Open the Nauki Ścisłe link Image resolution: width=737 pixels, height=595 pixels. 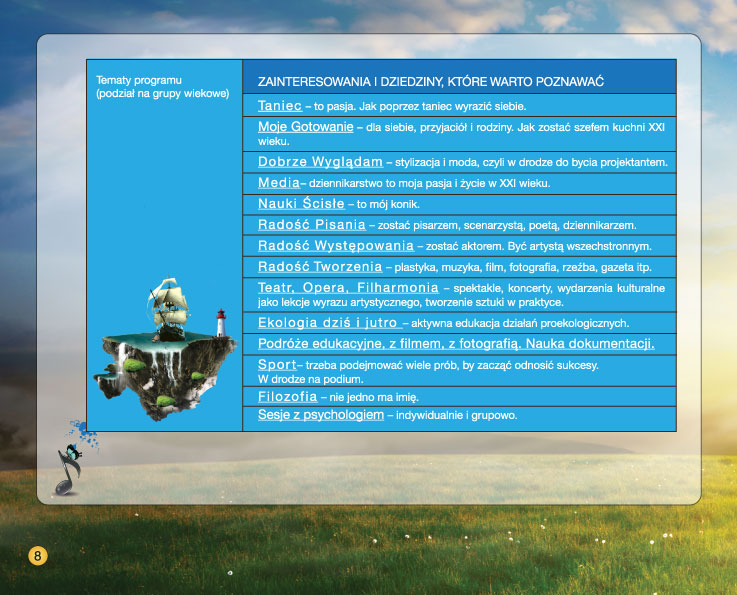point(301,204)
